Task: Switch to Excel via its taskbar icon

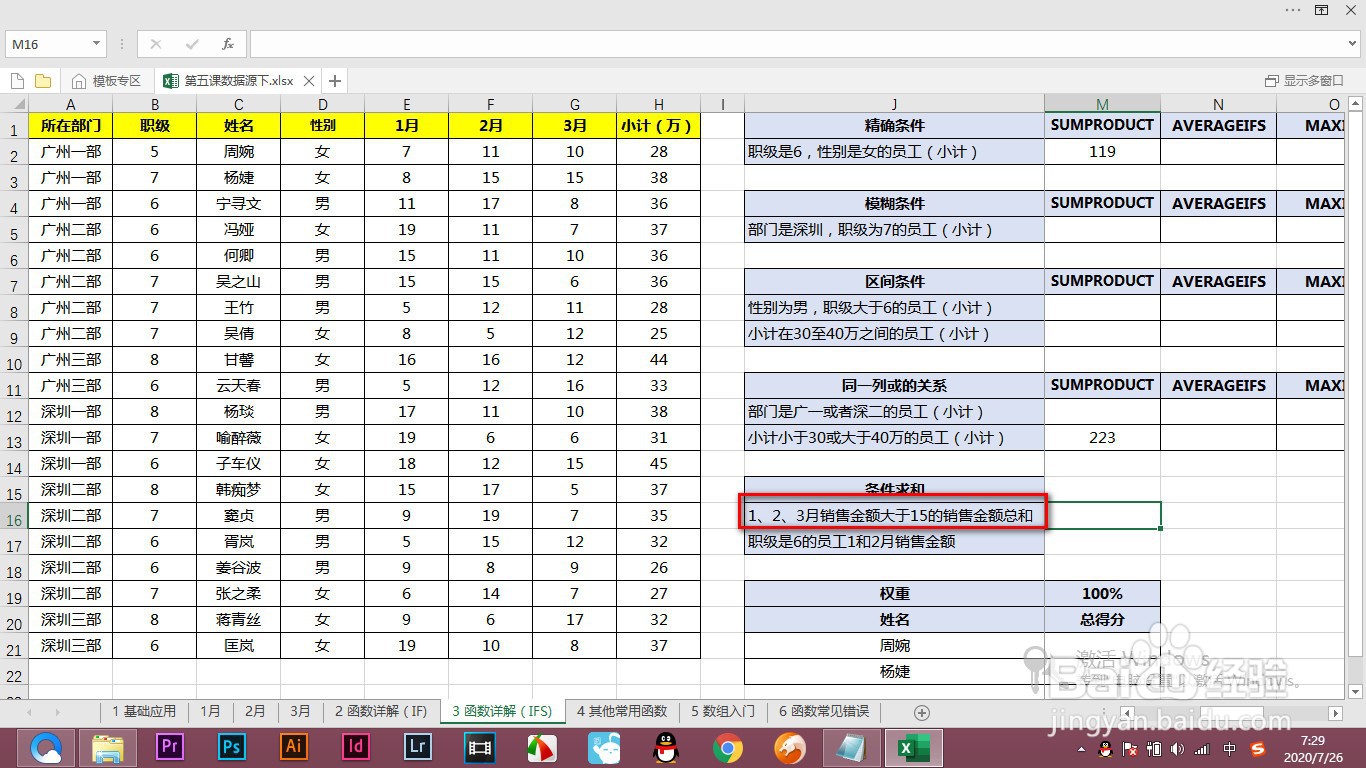Action: (x=912, y=747)
